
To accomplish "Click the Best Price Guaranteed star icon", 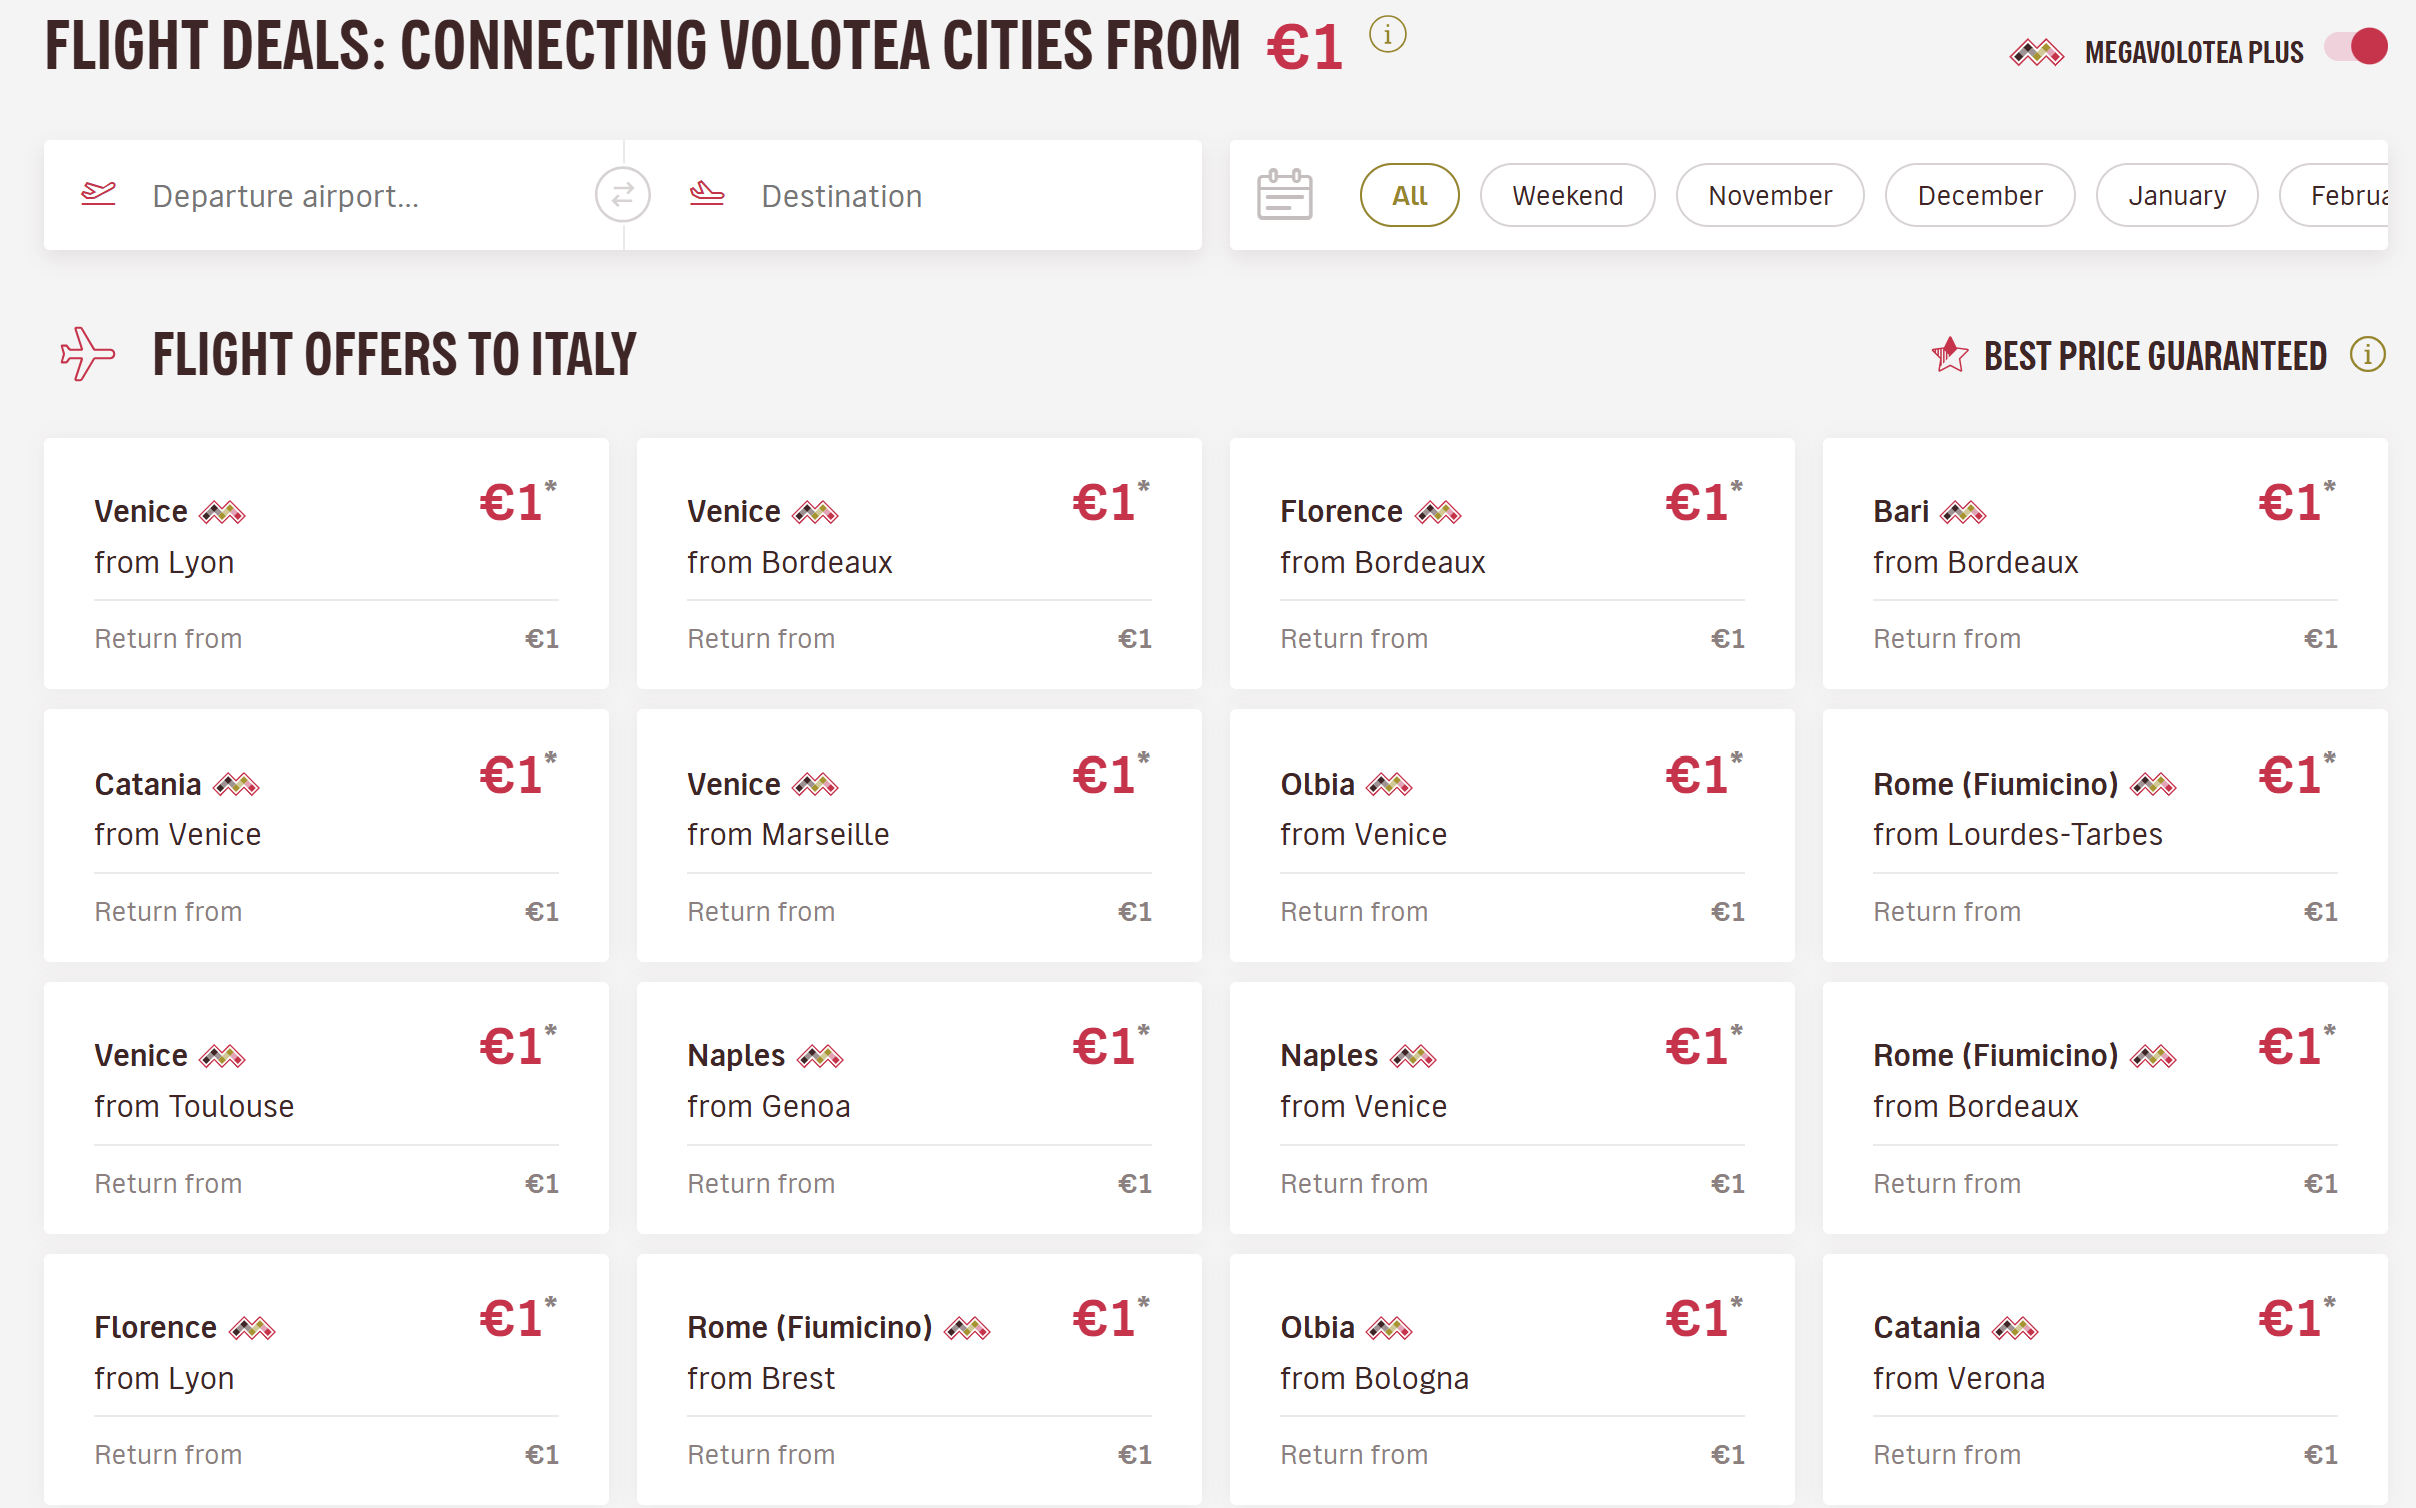I will click(1949, 354).
